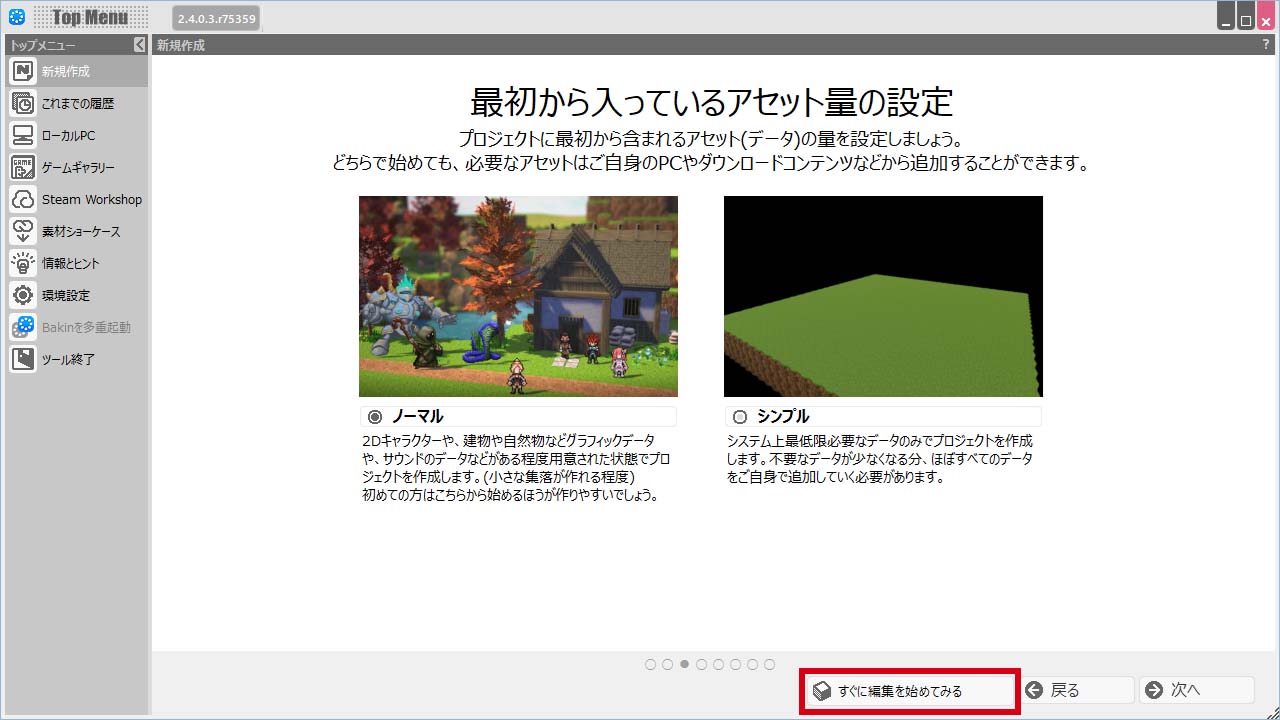The image size is (1280, 720).
Task: Select the シンプル radio button
Action: [740, 417]
